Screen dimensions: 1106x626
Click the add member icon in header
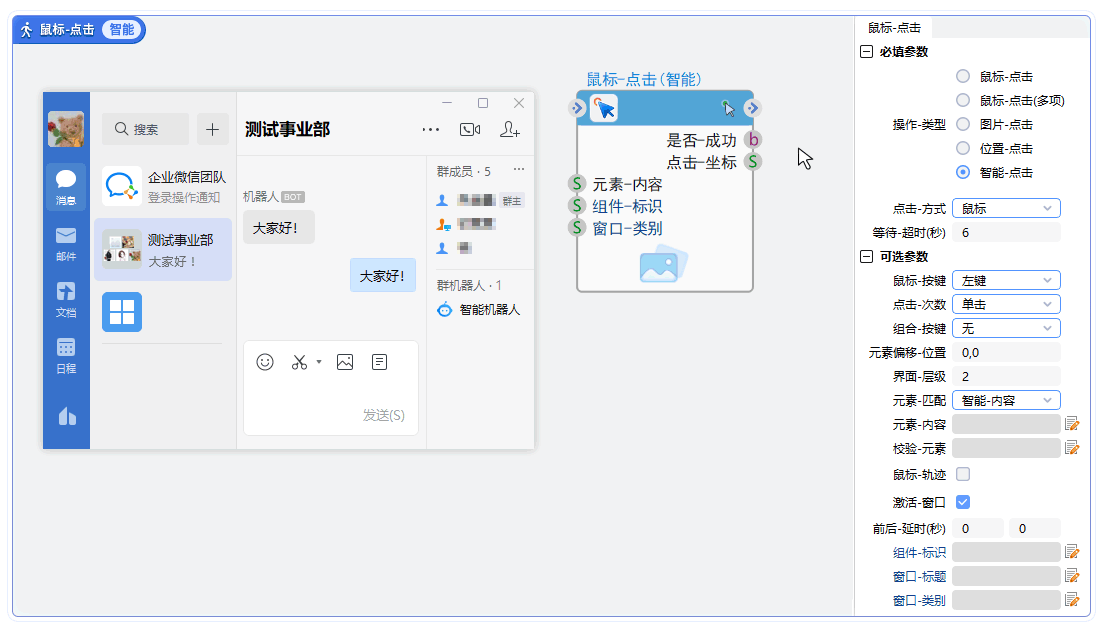510,129
